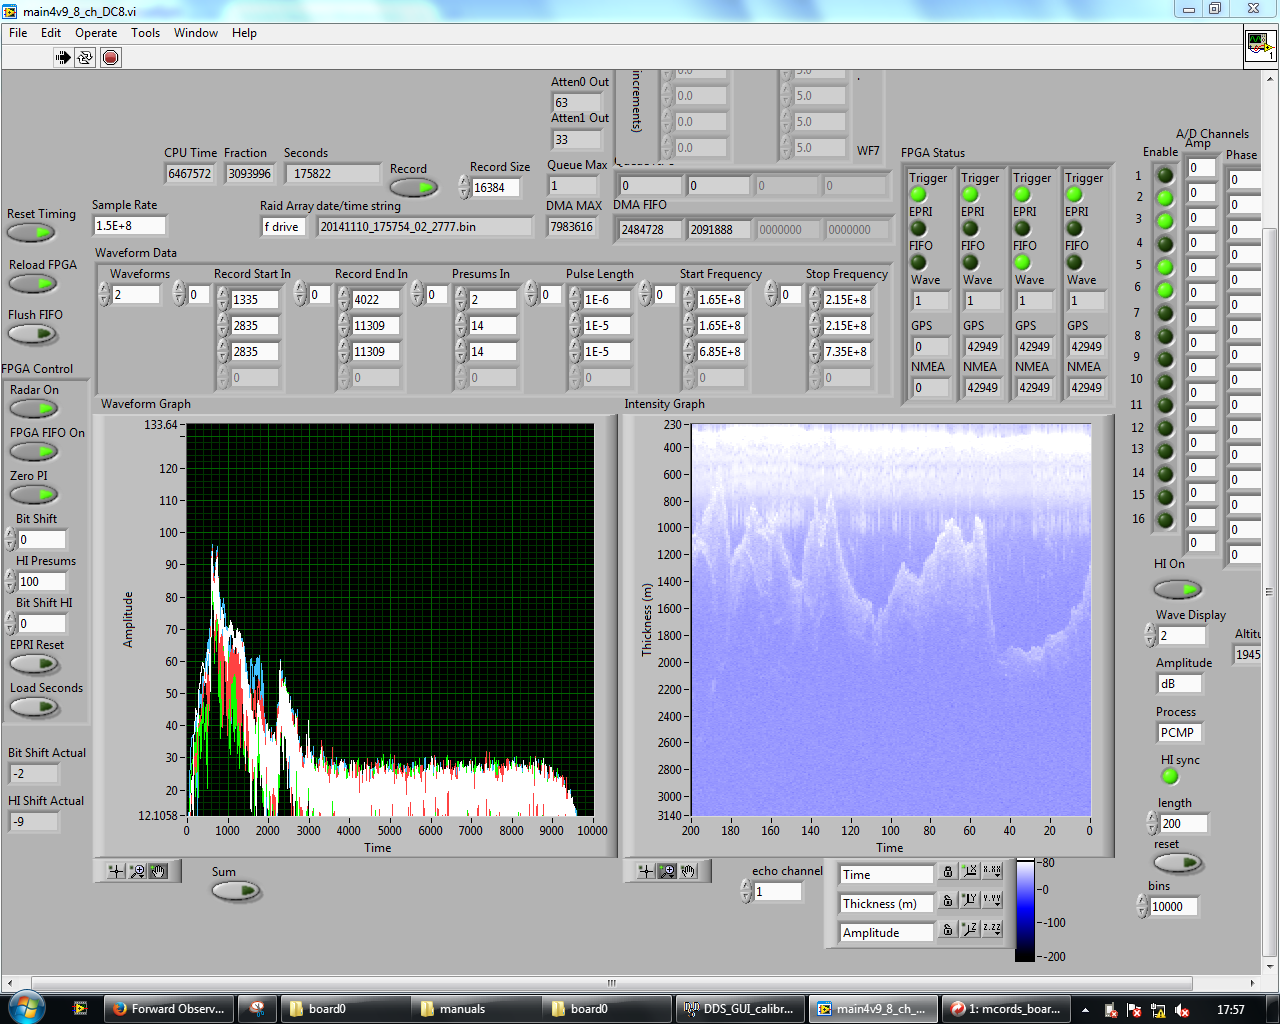Click the Run arrow toolbar button

click(x=63, y=57)
